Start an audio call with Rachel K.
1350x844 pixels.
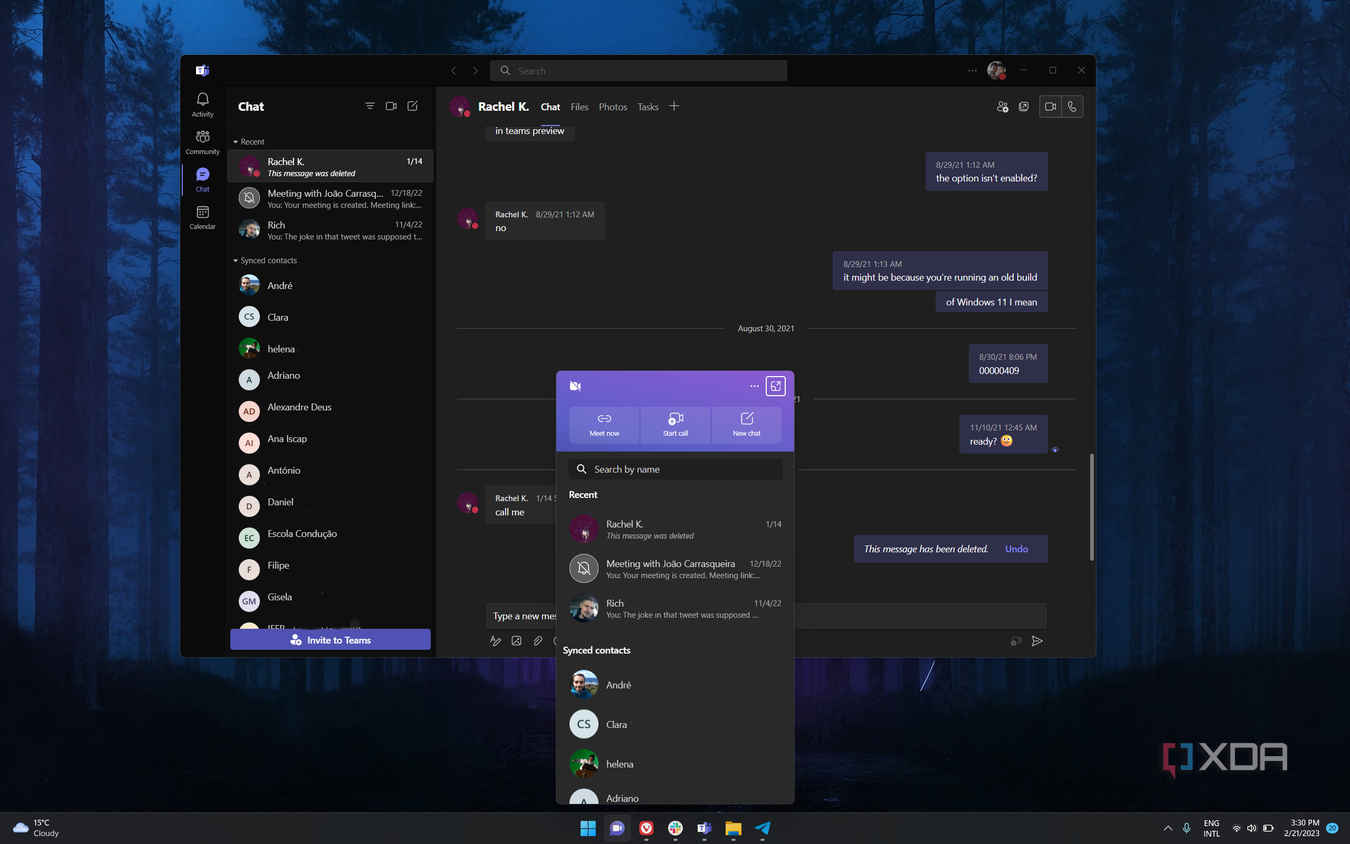[1072, 106]
